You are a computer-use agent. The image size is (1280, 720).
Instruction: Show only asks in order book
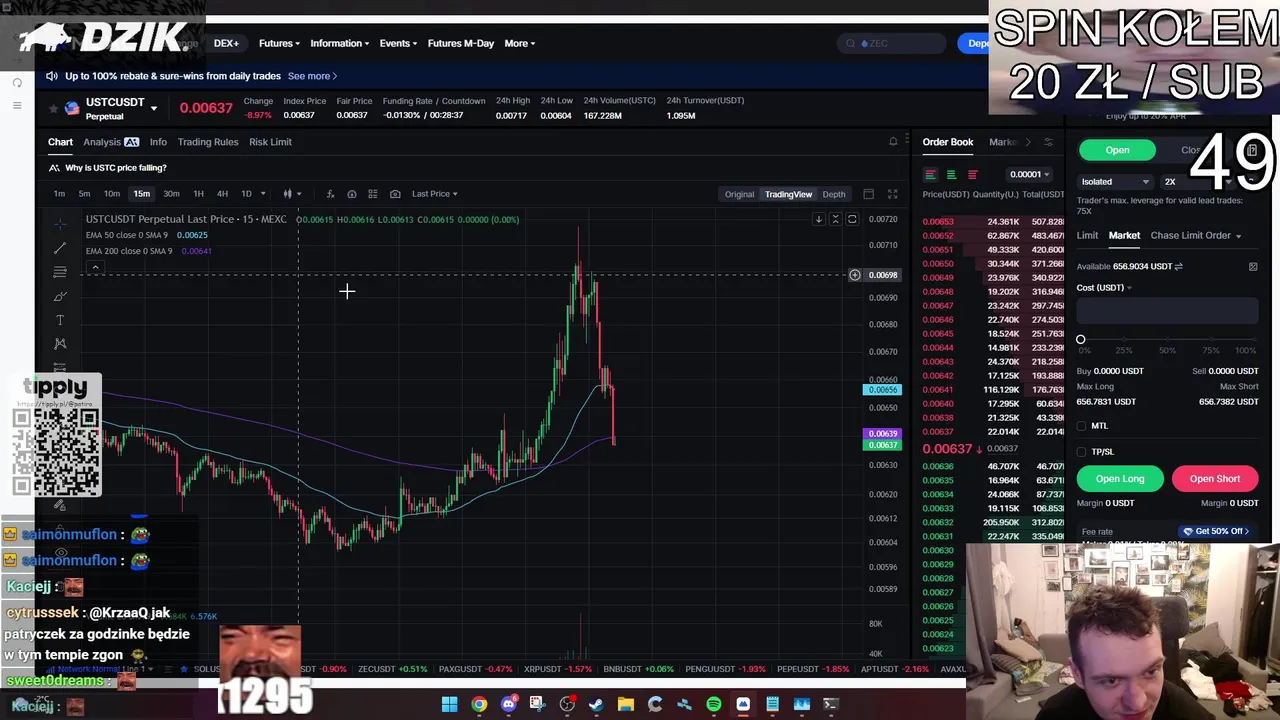tap(972, 174)
